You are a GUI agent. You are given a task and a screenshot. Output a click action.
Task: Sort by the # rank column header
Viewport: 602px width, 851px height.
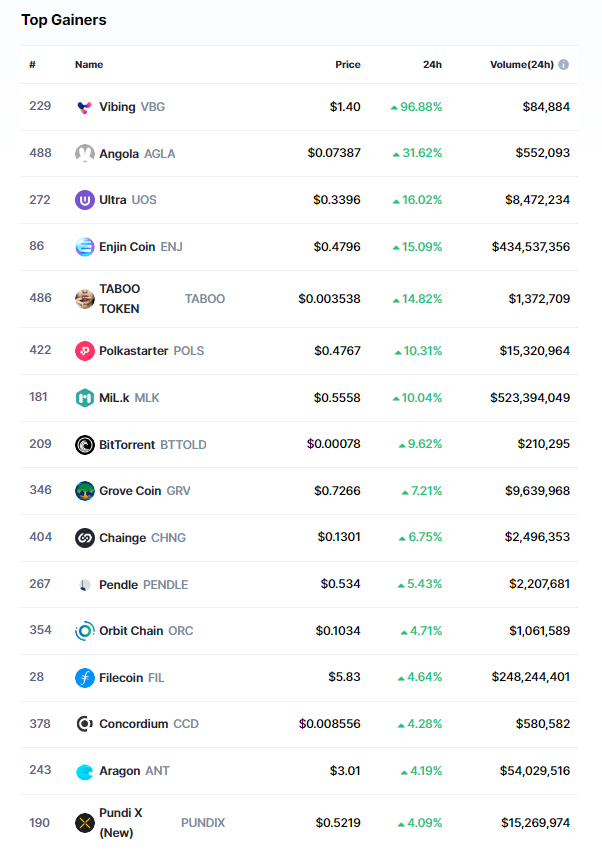(x=33, y=65)
